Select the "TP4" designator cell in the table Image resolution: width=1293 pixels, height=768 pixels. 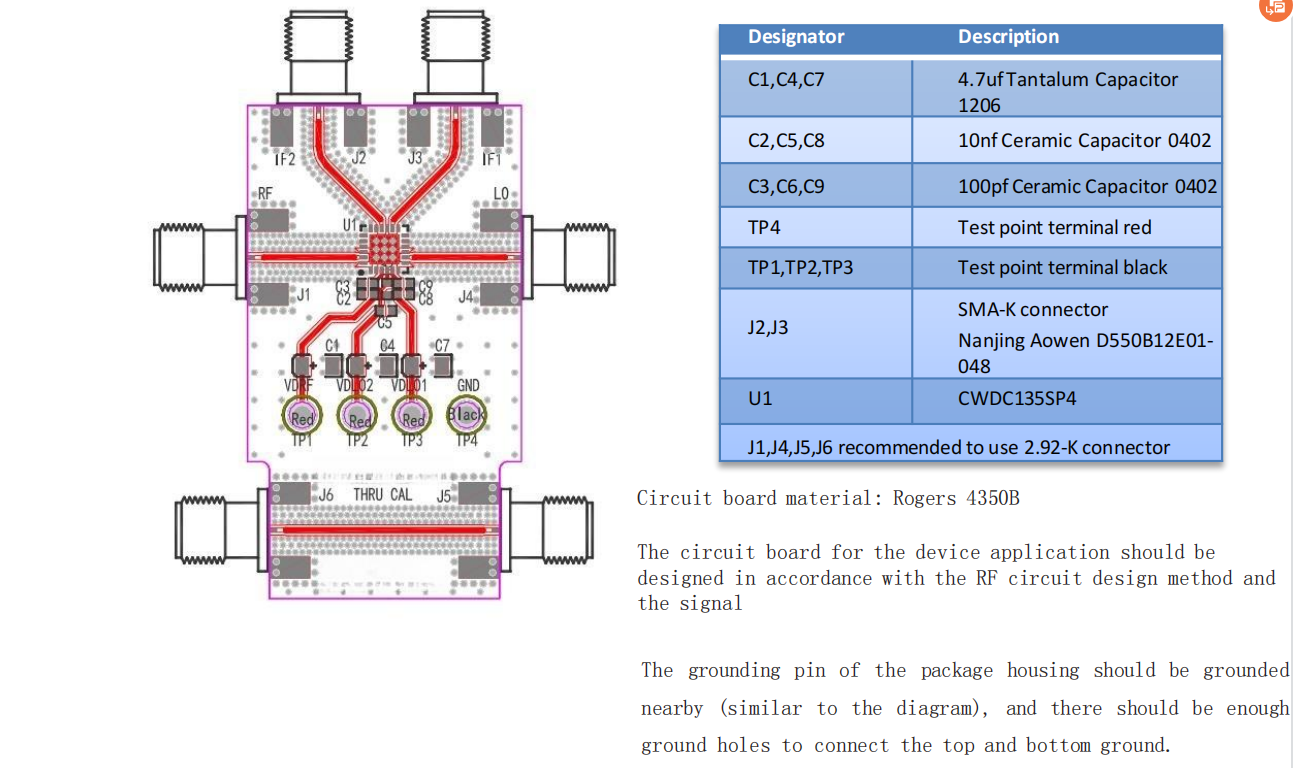click(x=816, y=228)
